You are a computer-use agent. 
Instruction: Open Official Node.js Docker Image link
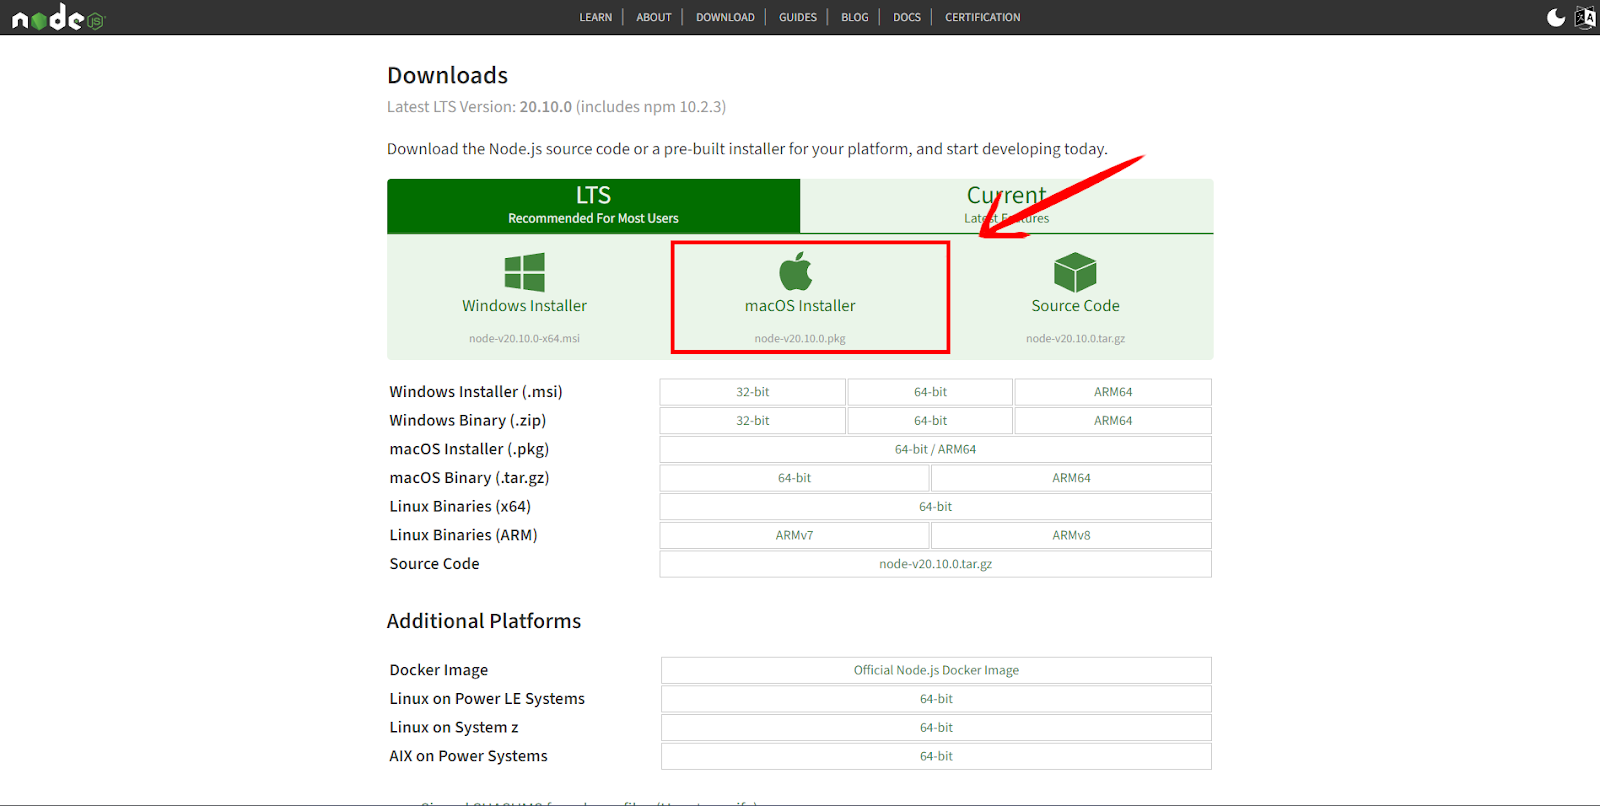tap(936, 670)
